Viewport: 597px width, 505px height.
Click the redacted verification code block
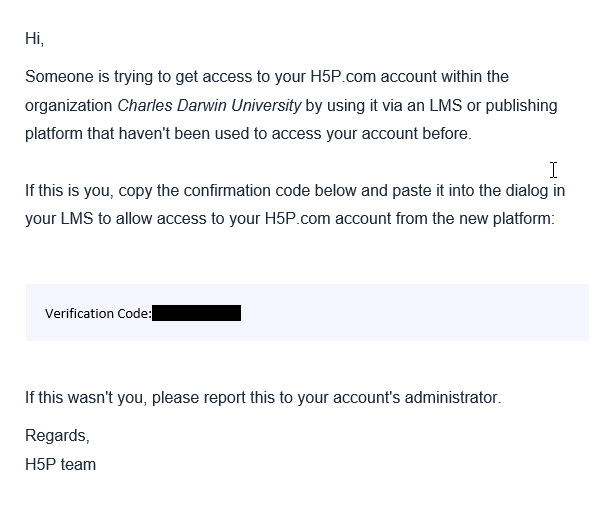pos(196,313)
